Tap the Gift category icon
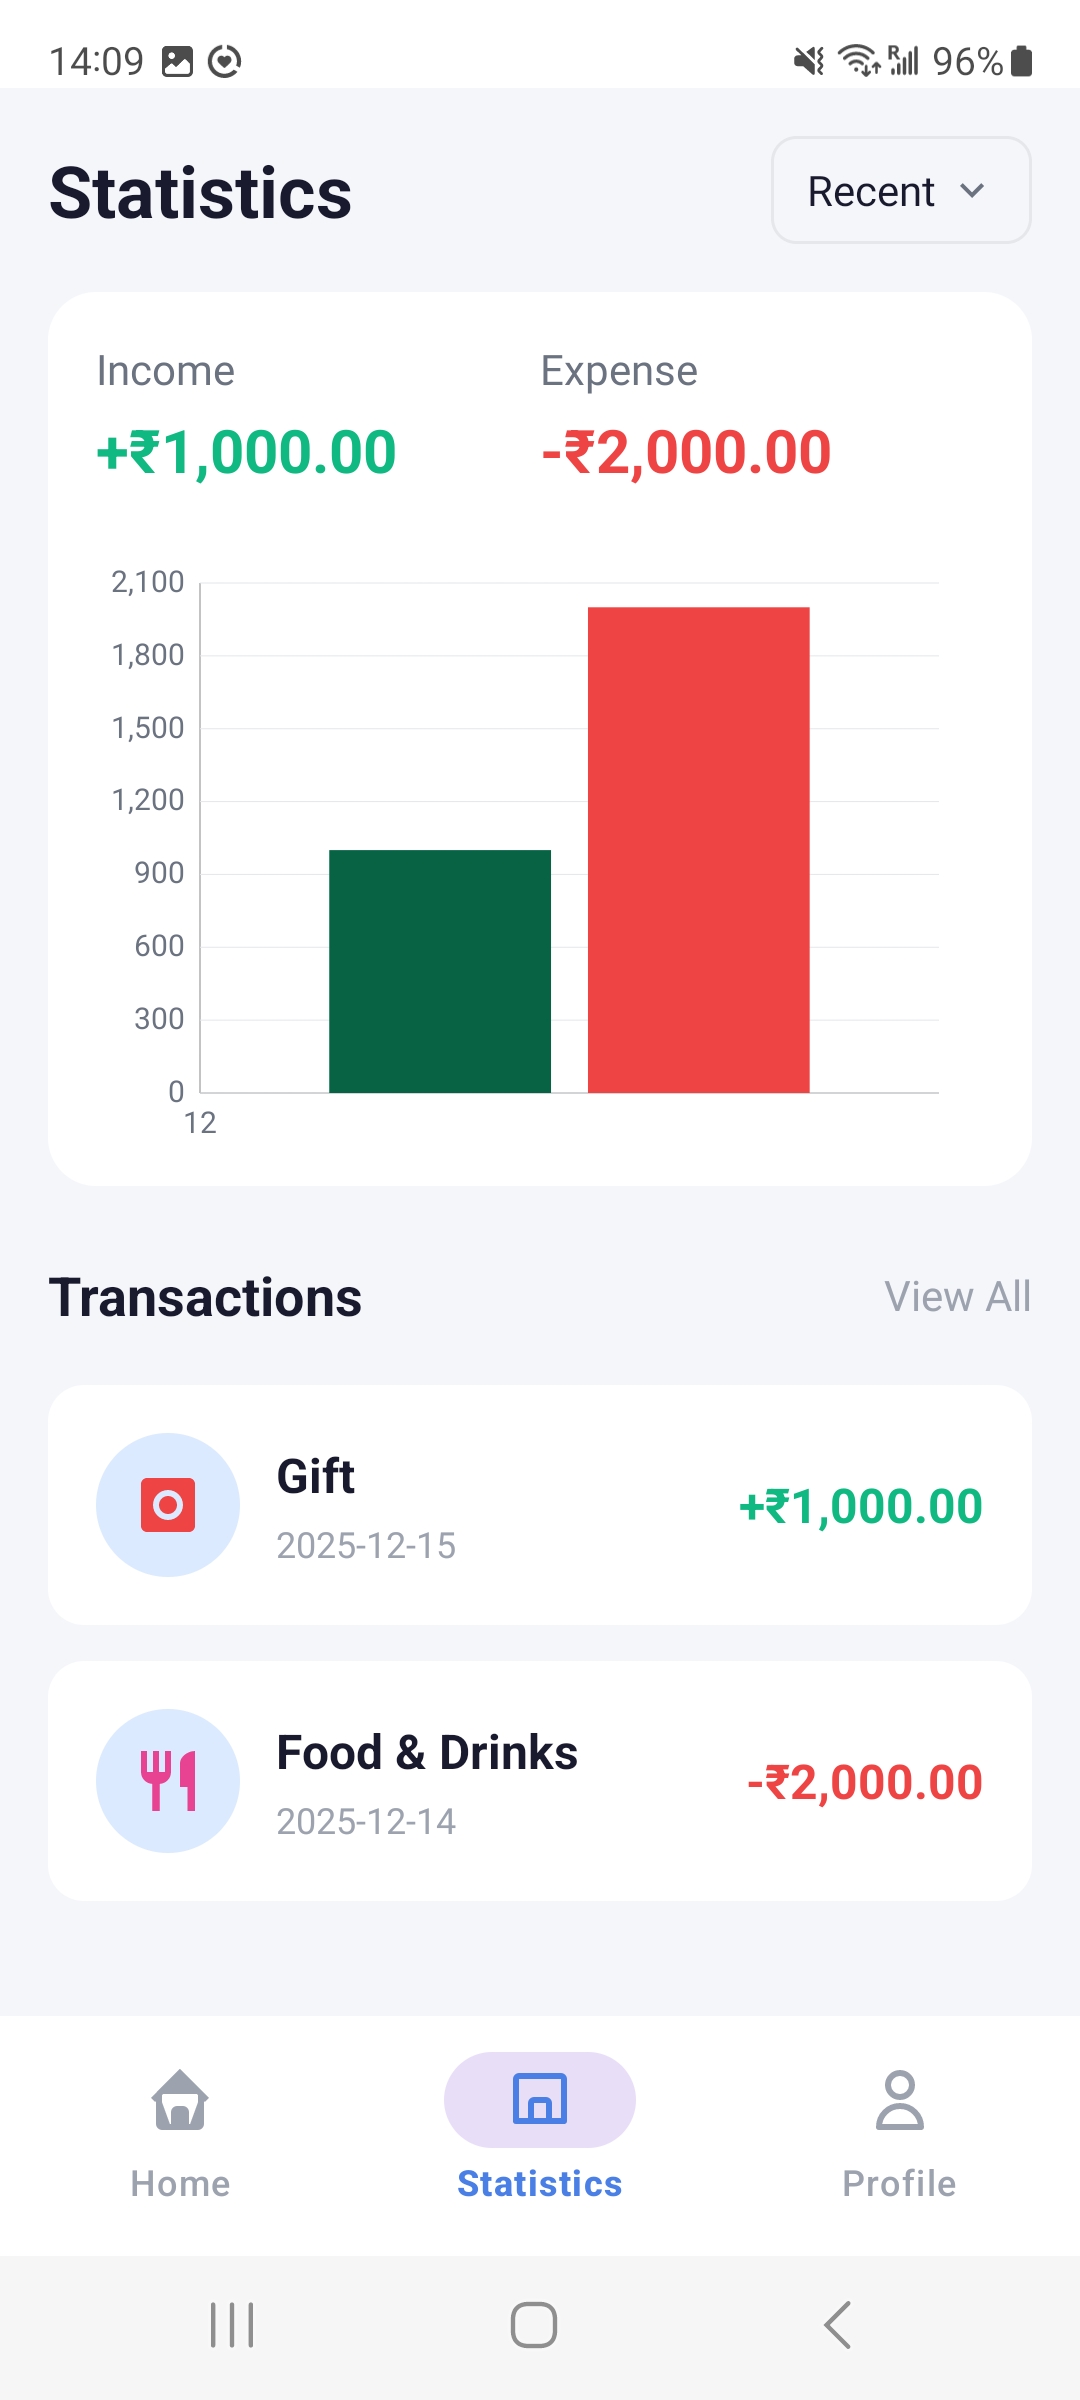This screenshot has width=1080, height=2400. coord(168,1505)
